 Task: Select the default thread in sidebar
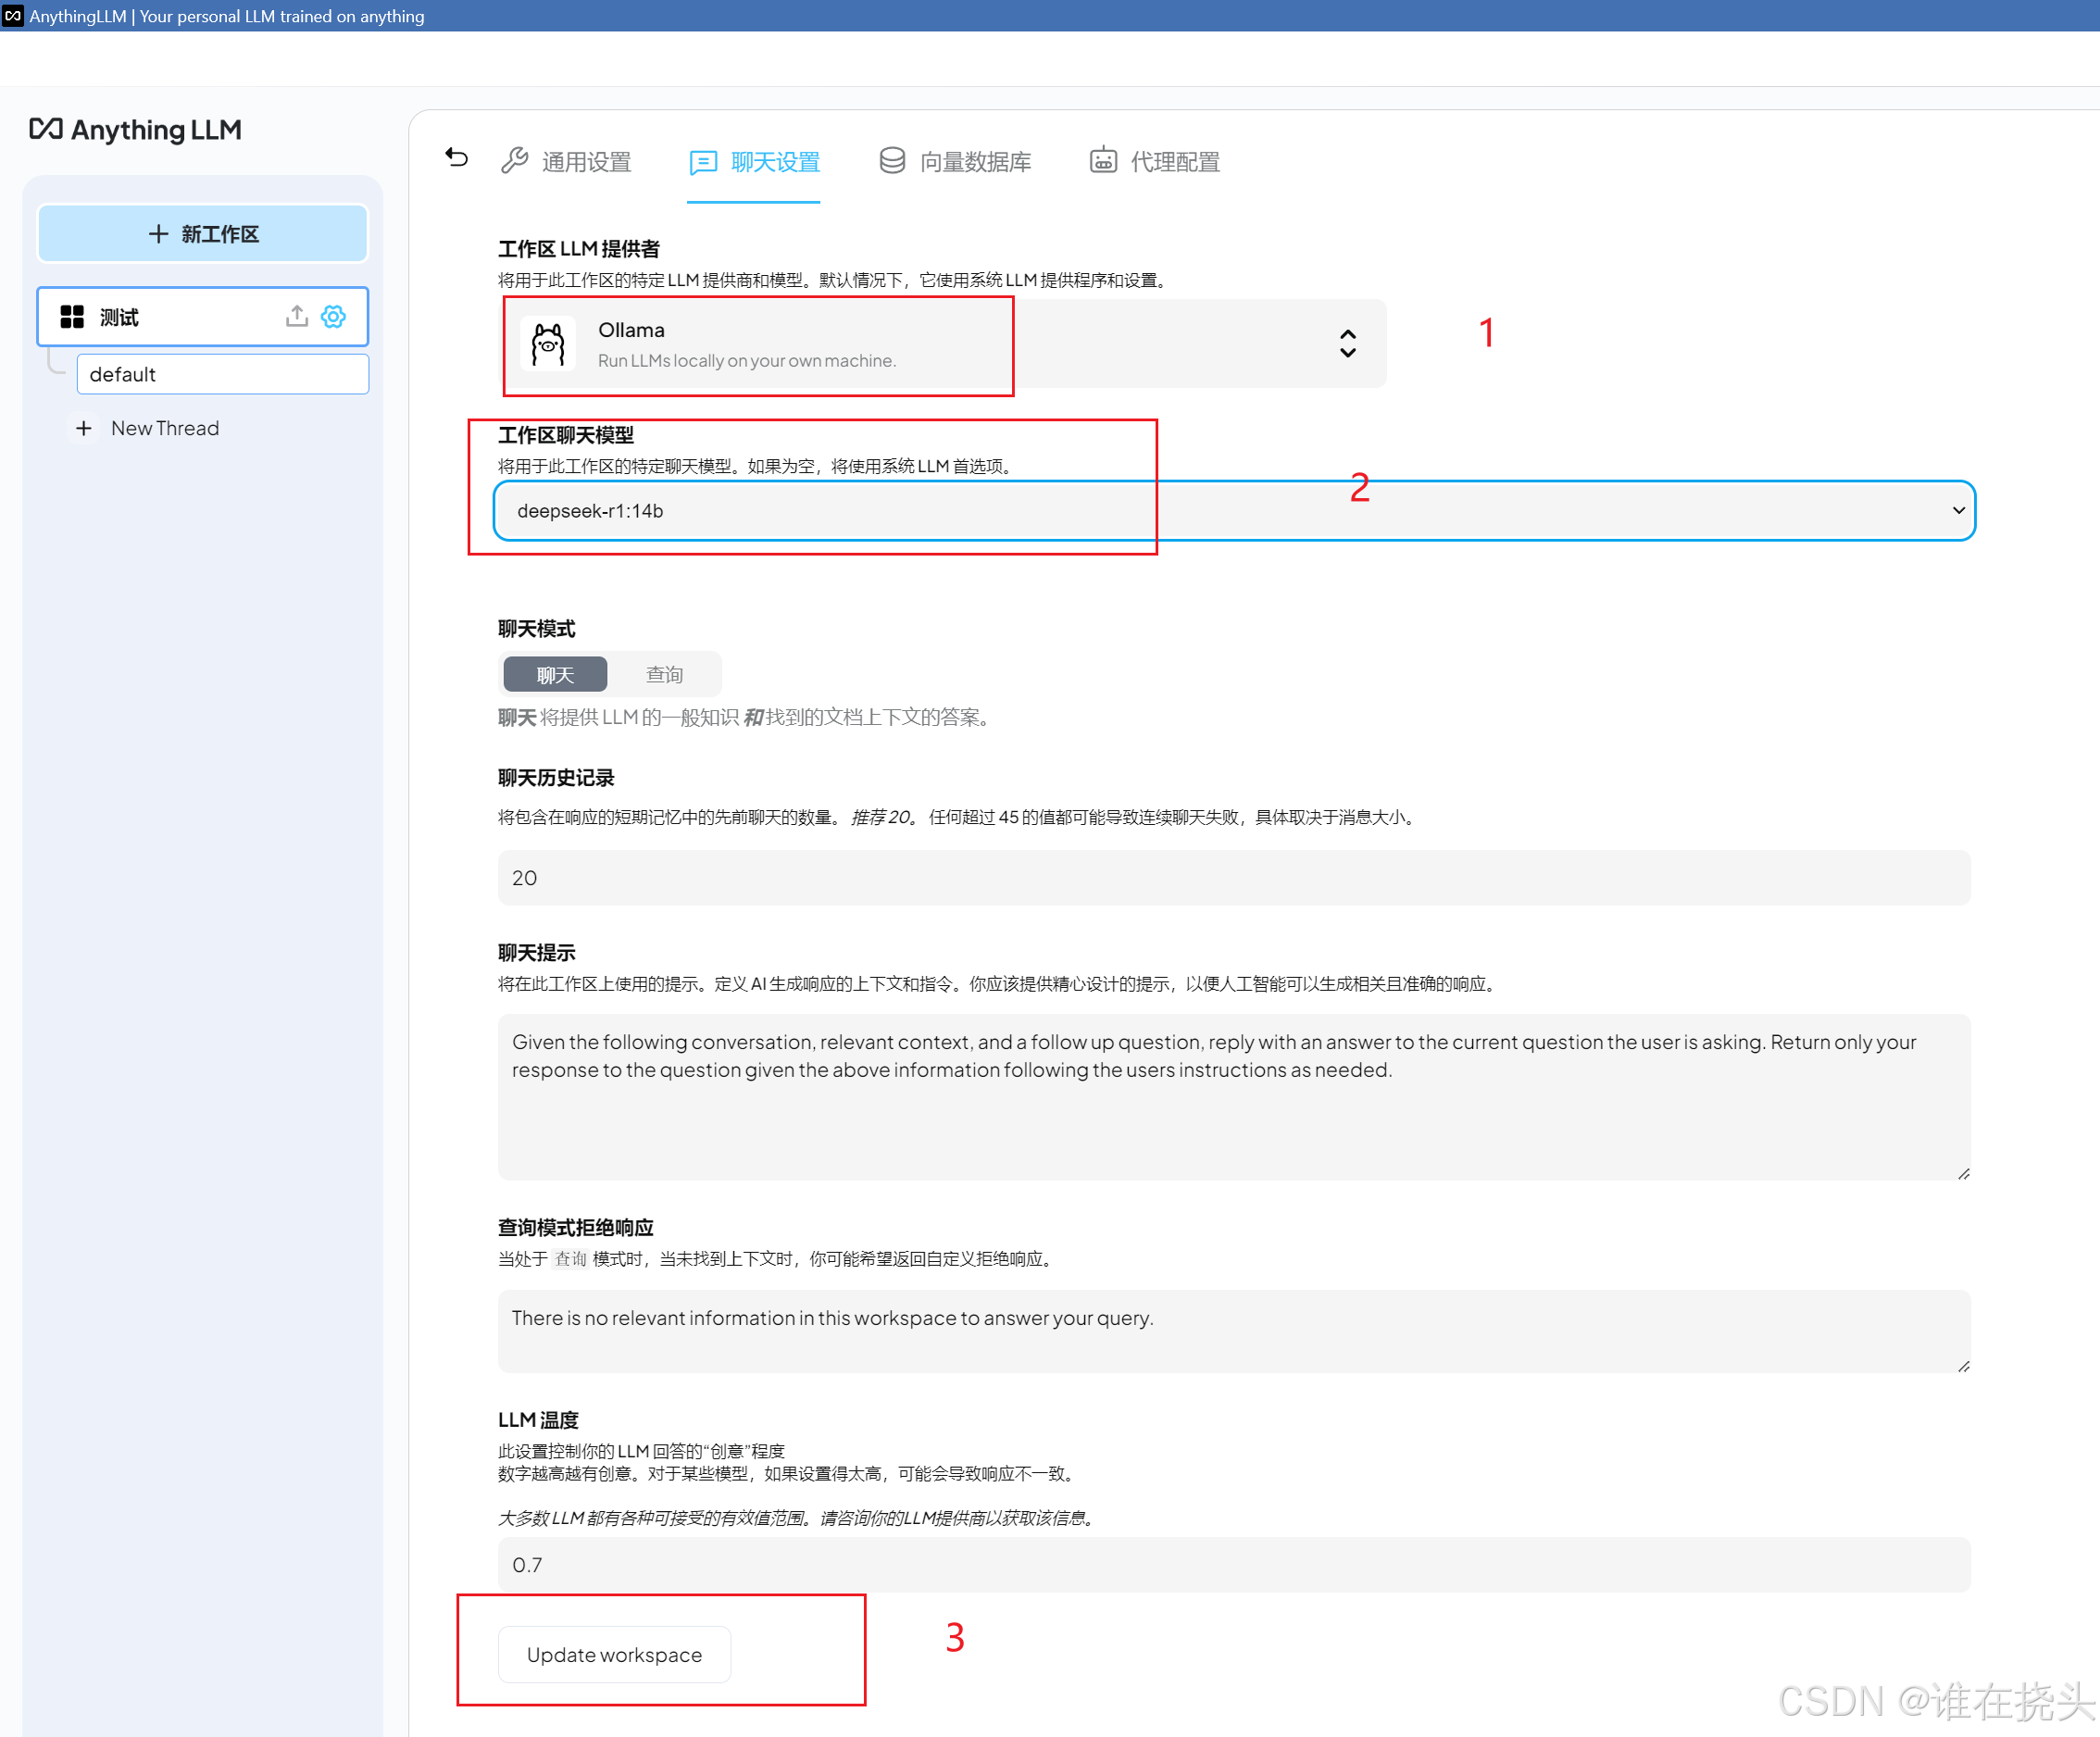[x=222, y=374]
